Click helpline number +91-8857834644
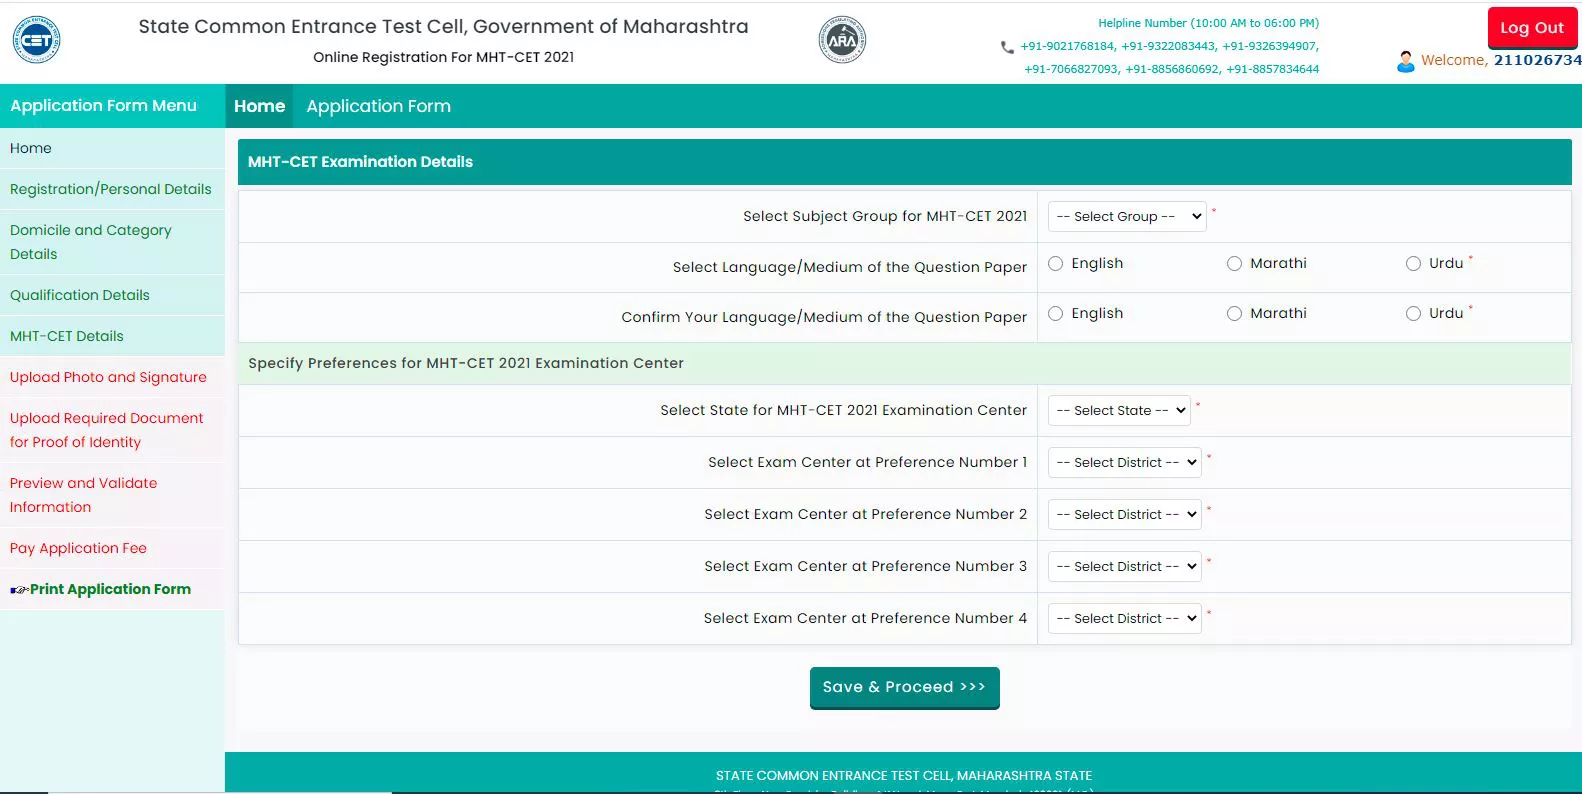Viewport: 1582px width, 794px height. [1273, 69]
